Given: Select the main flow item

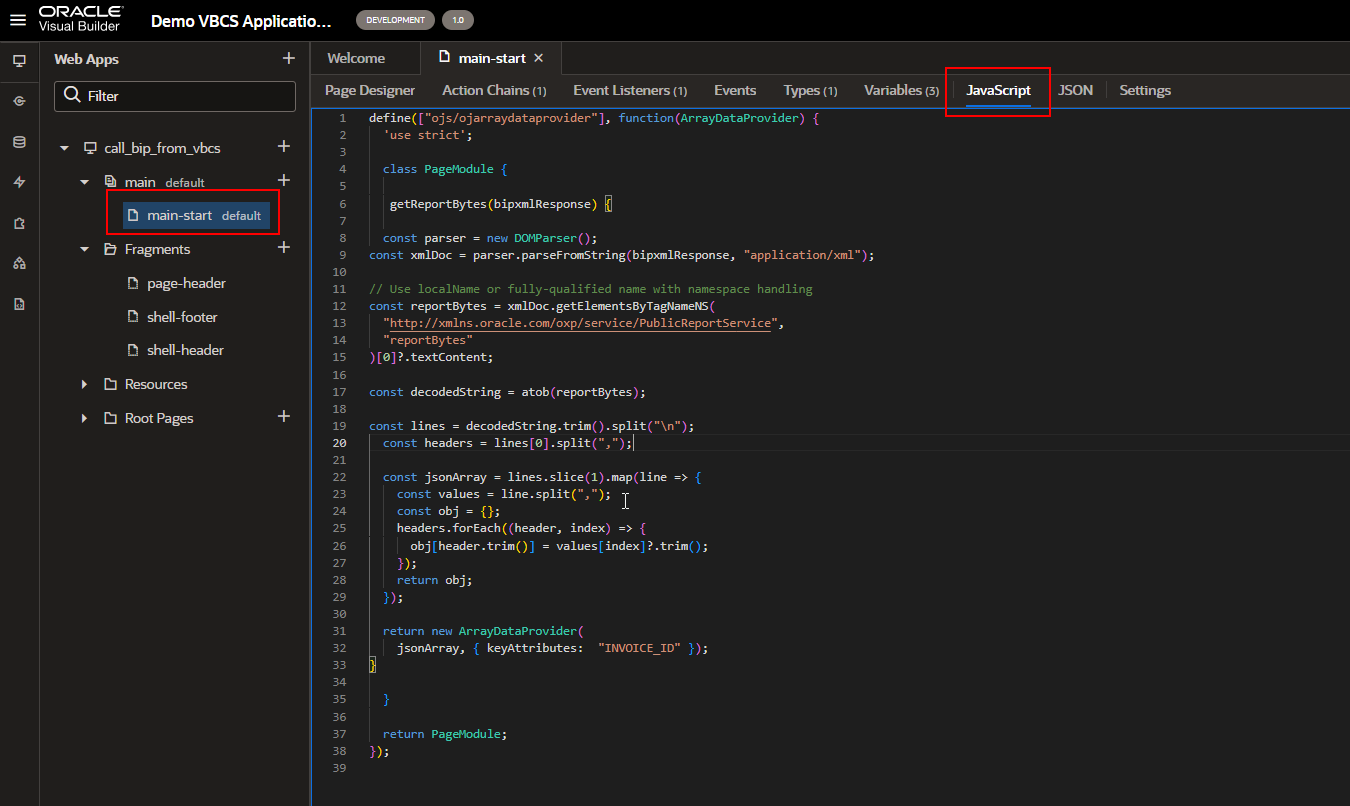Looking at the screenshot, I should point(140,182).
